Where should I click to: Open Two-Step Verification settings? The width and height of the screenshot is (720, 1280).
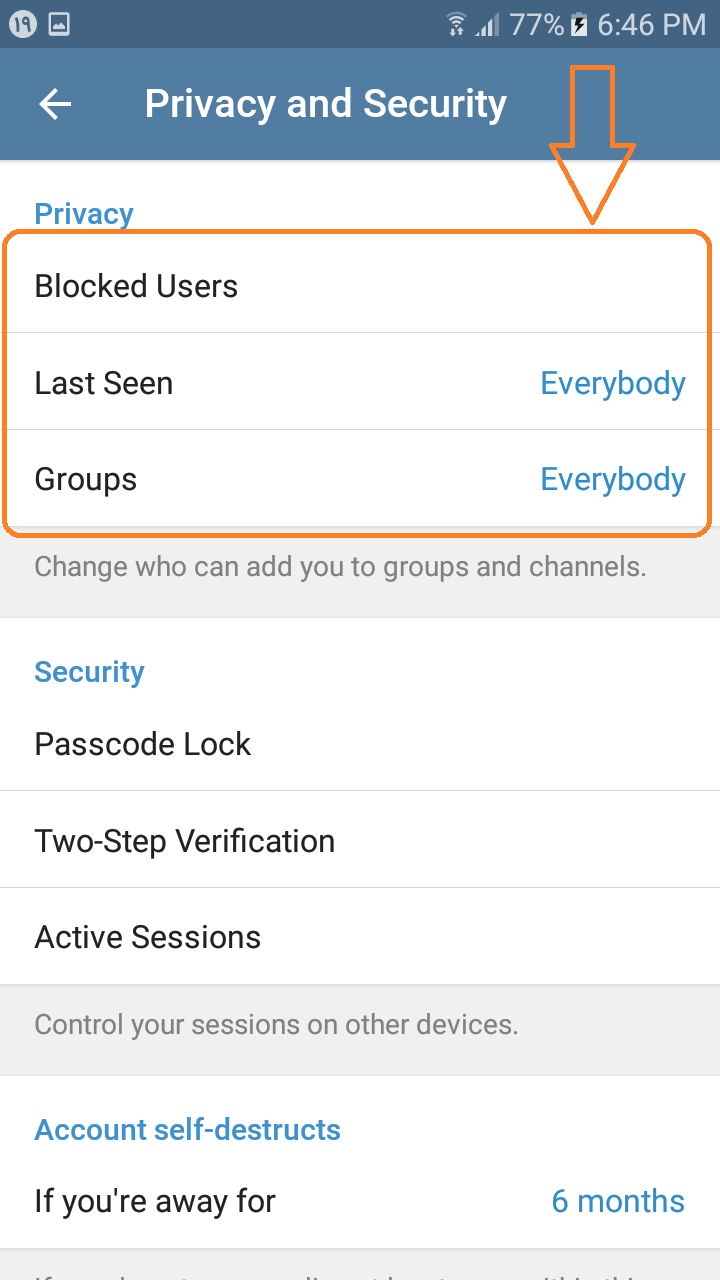click(185, 841)
